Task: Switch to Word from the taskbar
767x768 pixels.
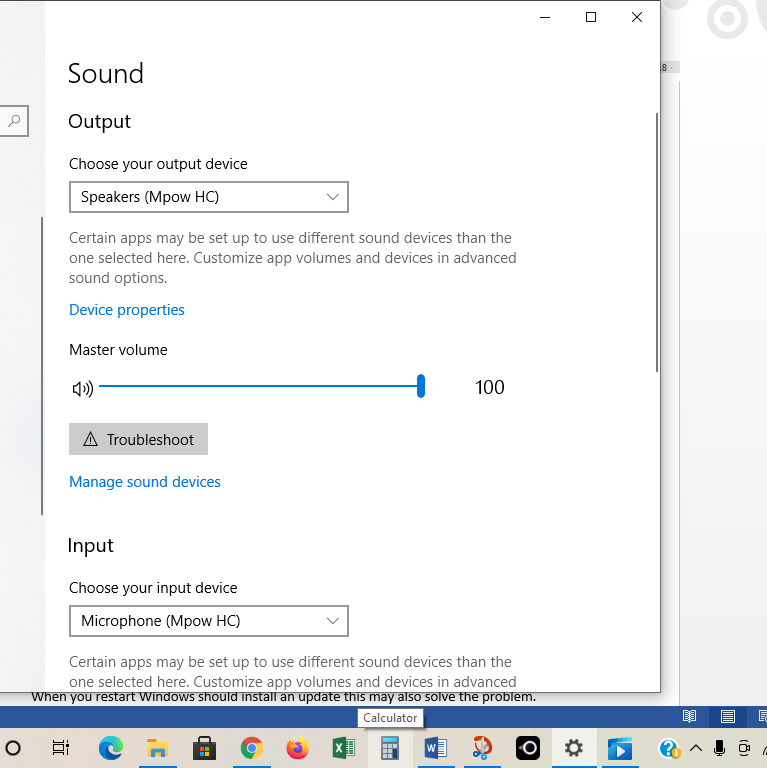Action: [x=436, y=748]
